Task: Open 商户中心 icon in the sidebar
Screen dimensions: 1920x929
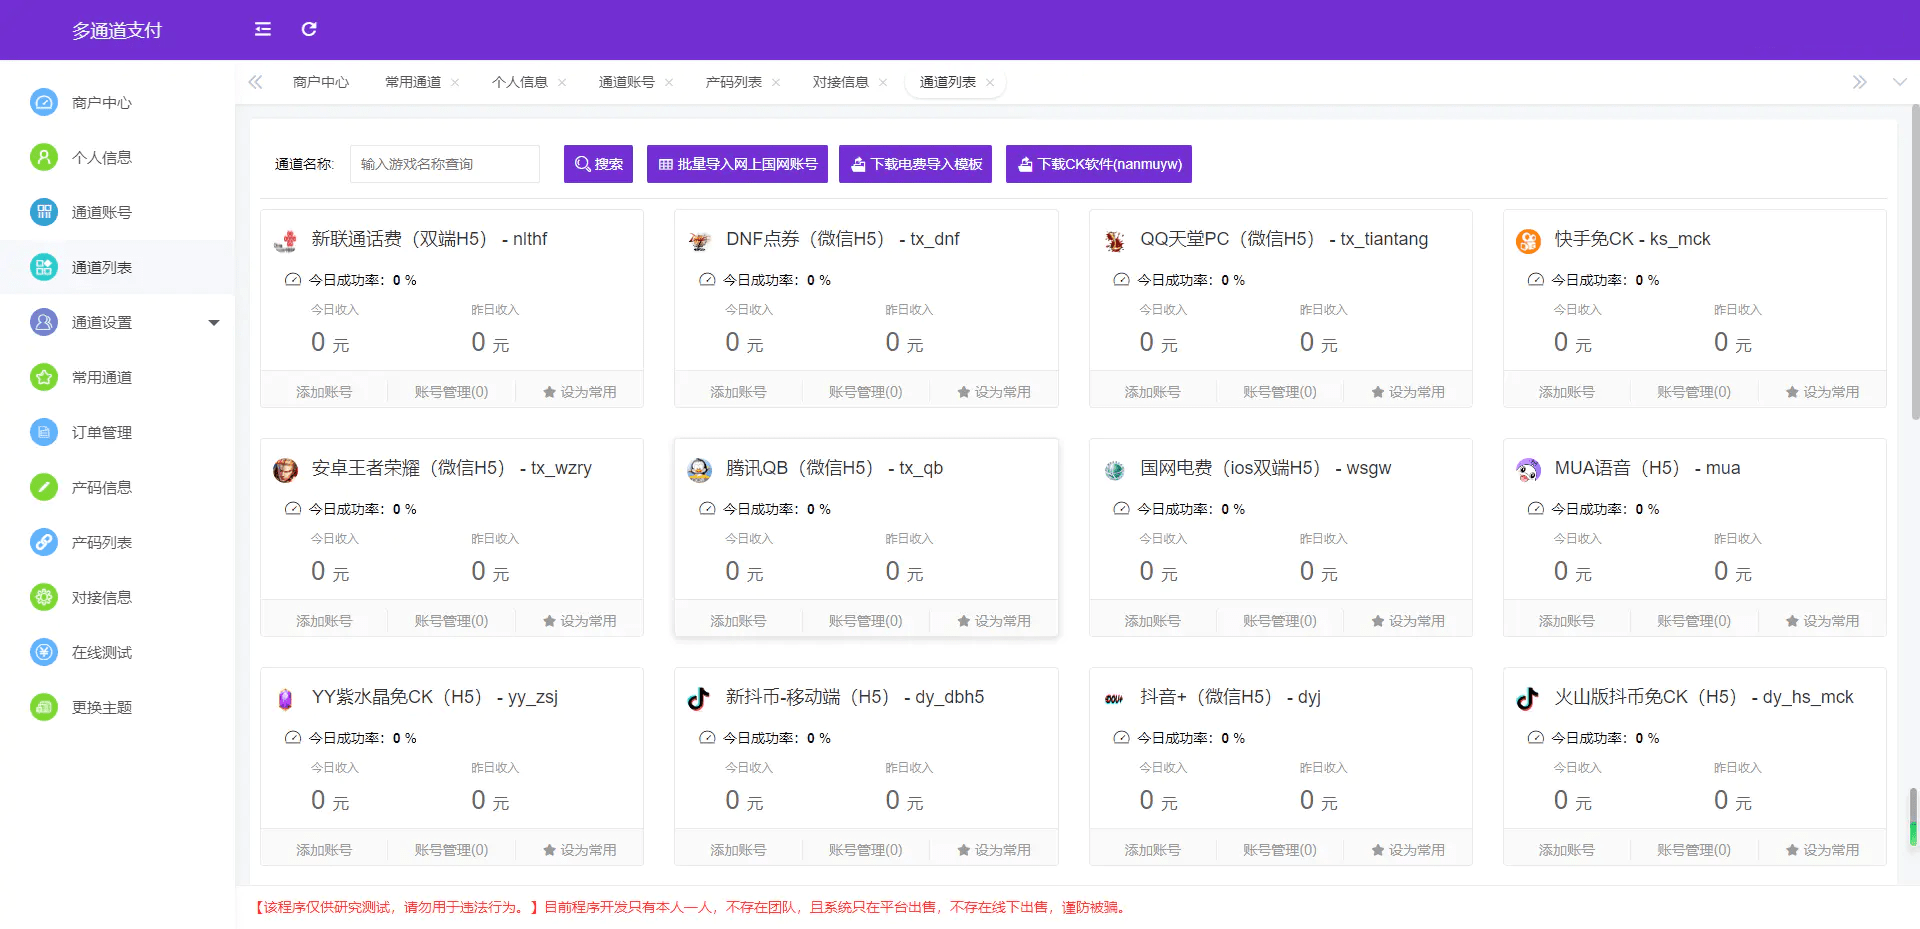Action: click(x=44, y=102)
